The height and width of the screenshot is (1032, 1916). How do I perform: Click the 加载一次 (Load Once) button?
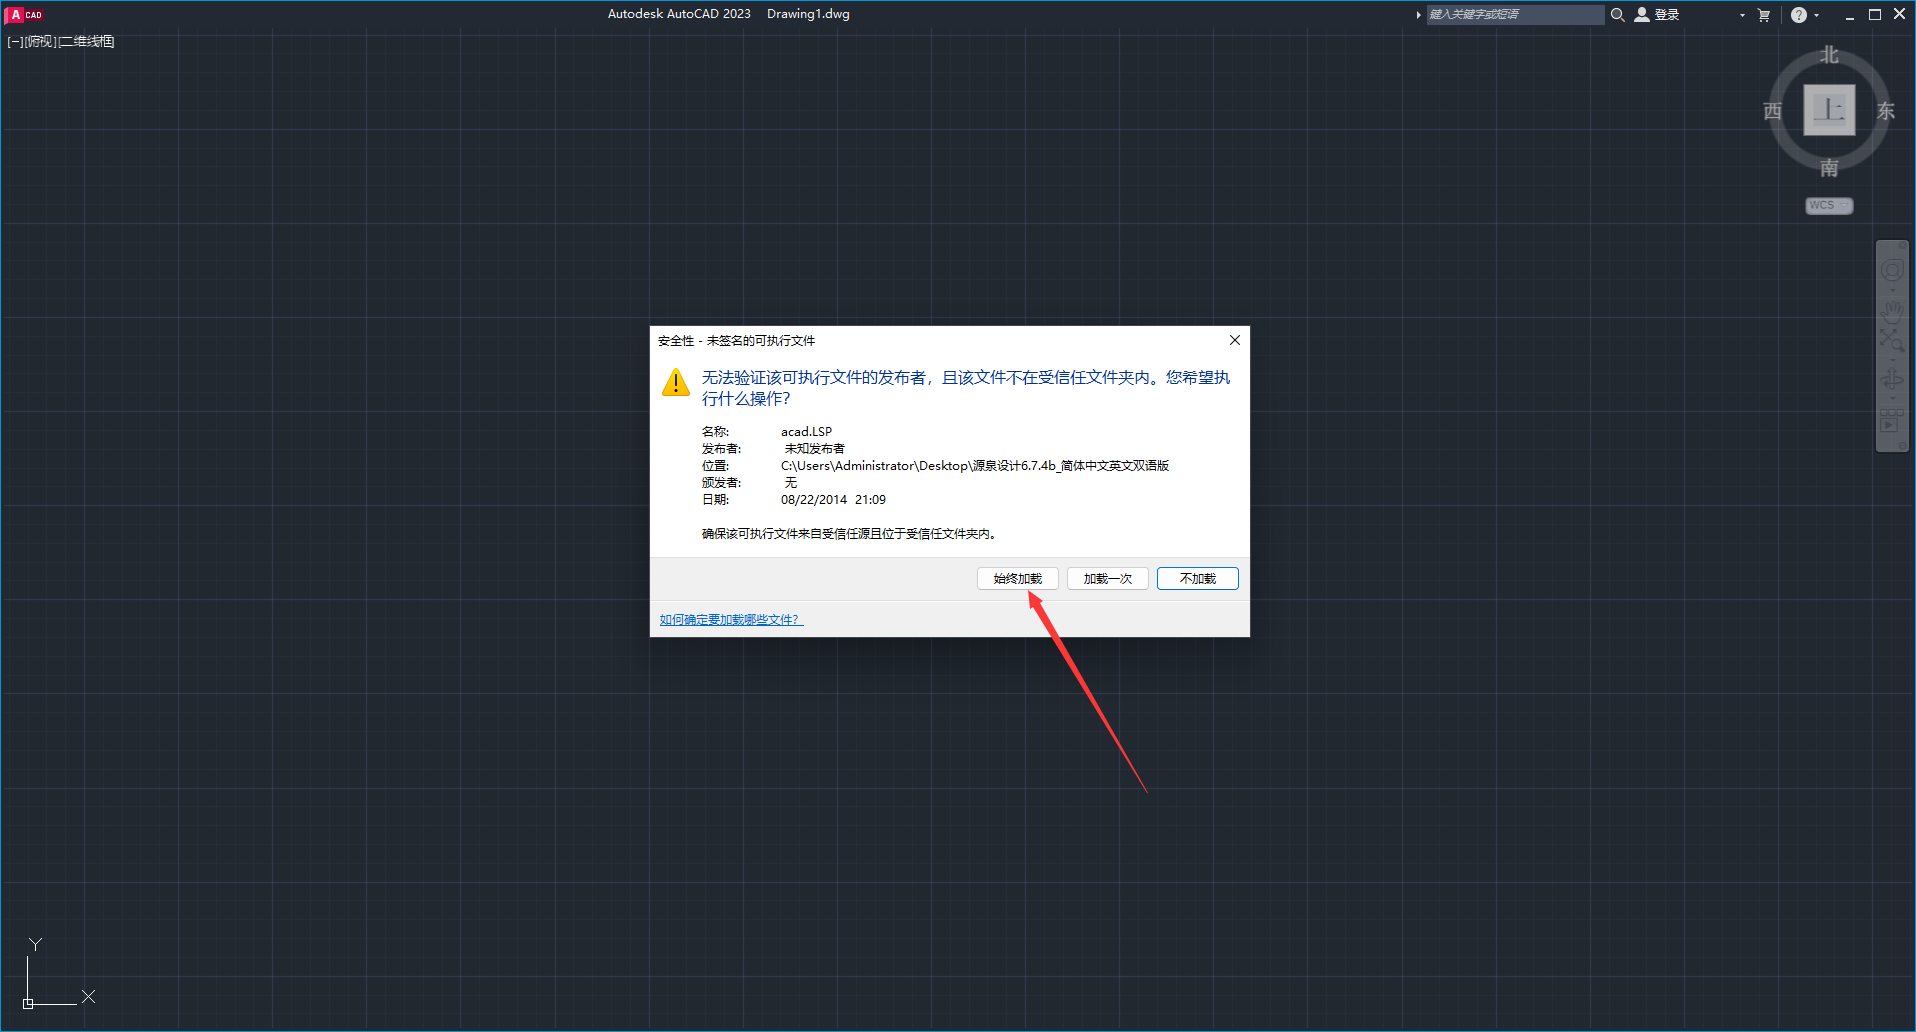[x=1107, y=579]
